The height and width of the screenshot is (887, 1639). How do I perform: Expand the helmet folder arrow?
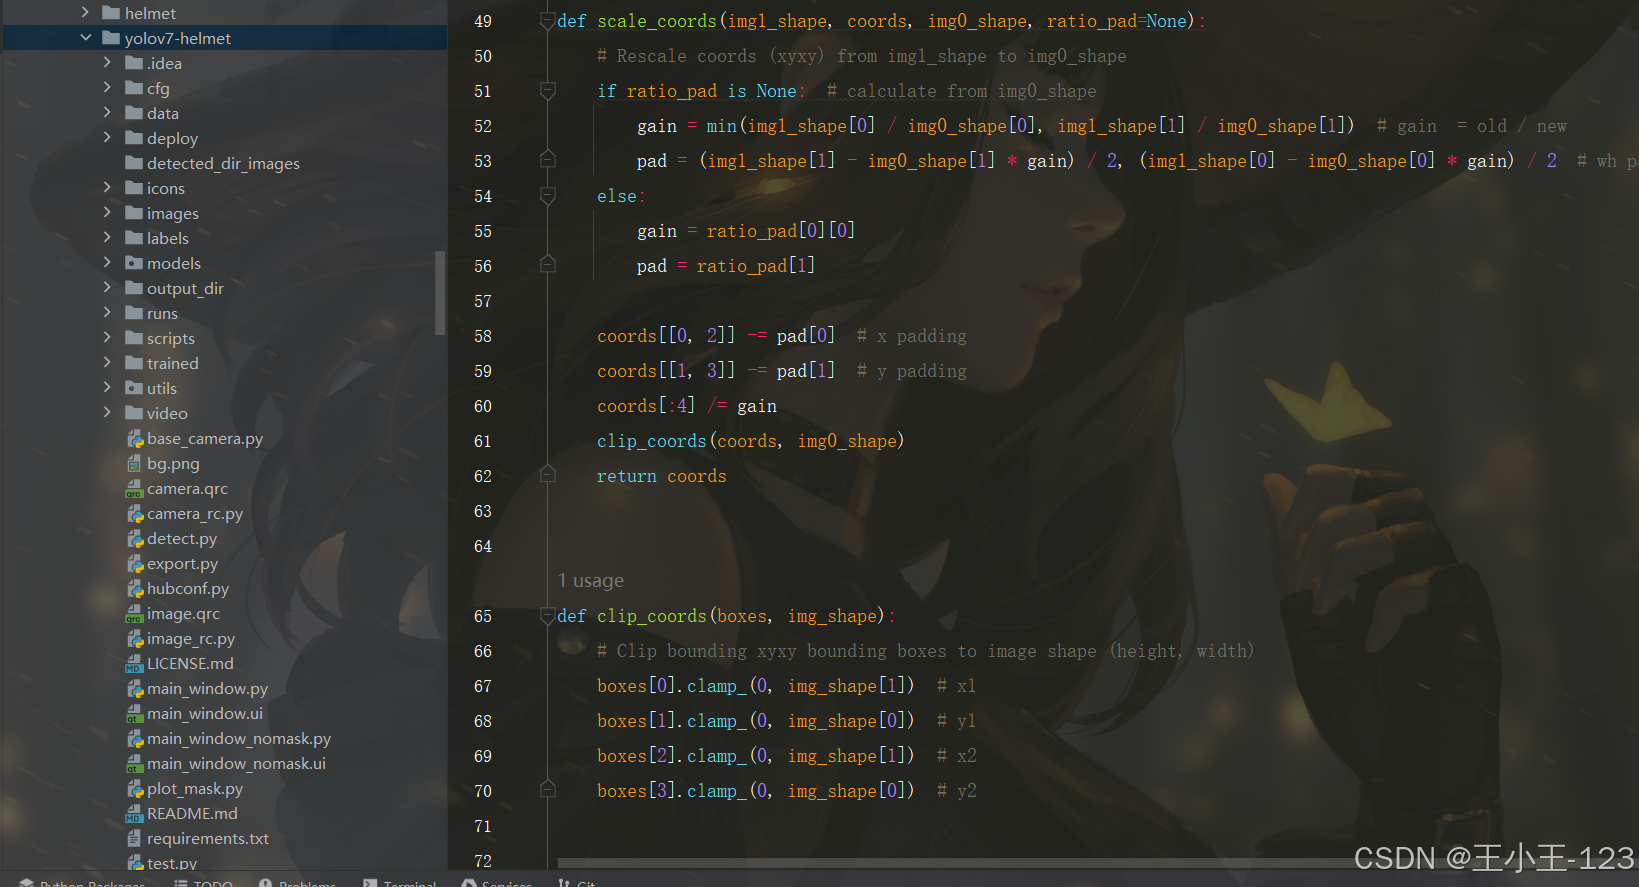point(86,13)
